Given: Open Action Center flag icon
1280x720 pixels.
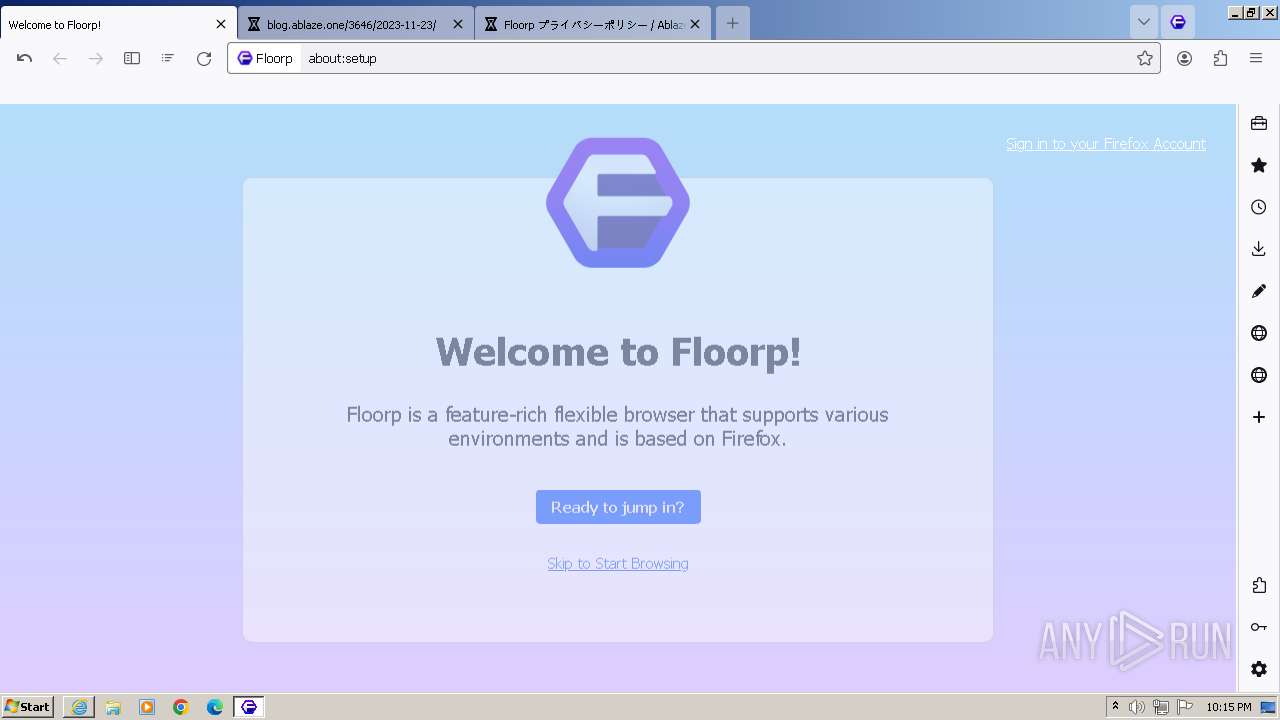Looking at the screenshot, I should pyautogui.click(x=1185, y=707).
